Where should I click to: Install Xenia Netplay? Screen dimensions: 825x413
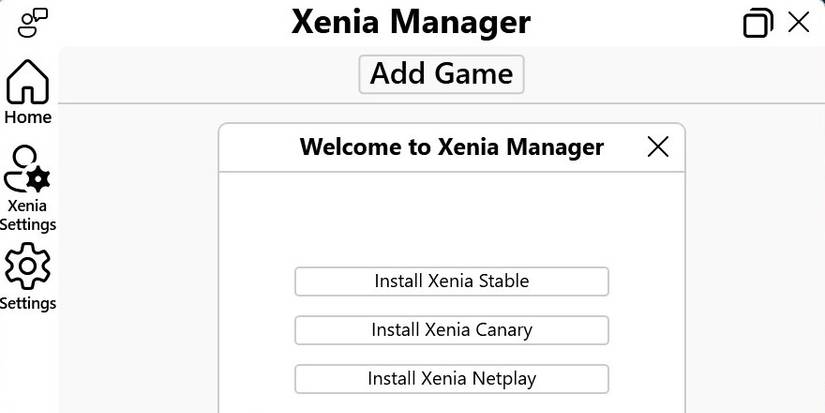tap(451, 379)
